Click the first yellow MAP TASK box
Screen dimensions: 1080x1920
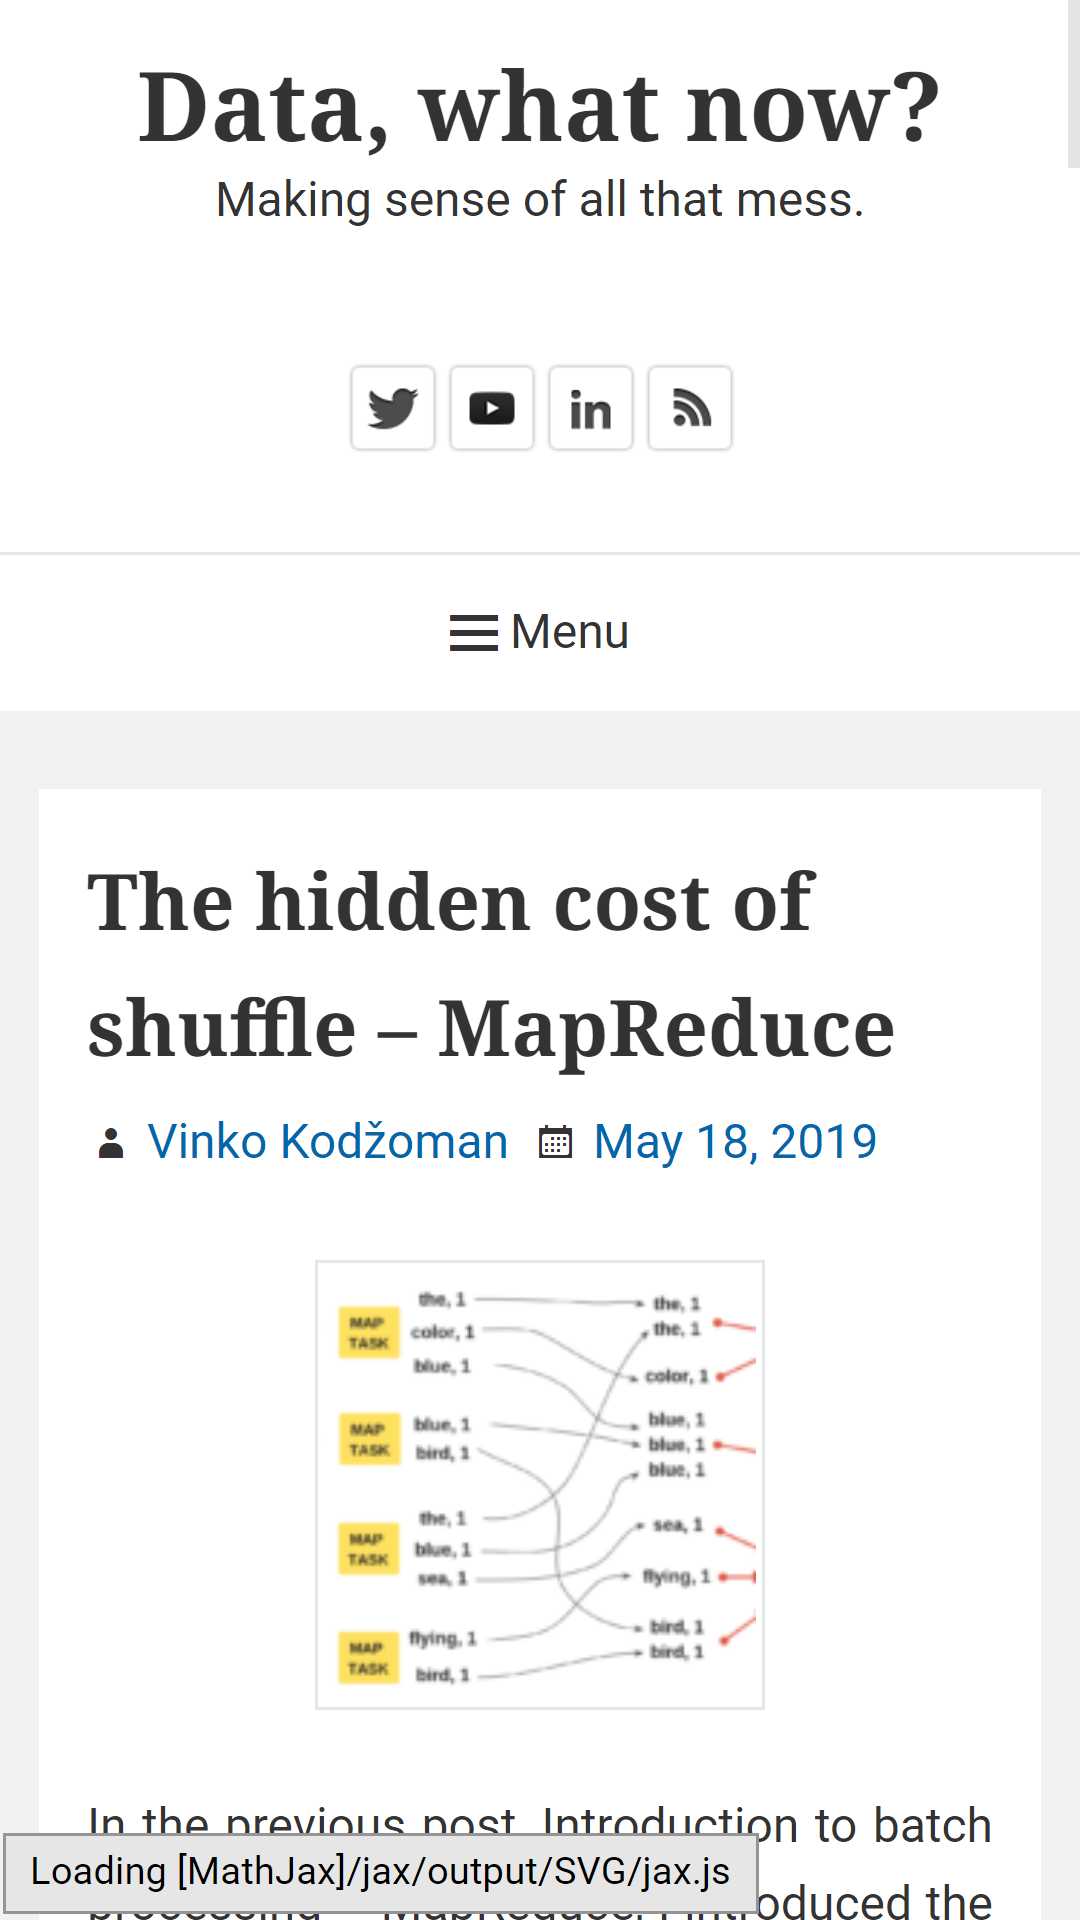368,1332
